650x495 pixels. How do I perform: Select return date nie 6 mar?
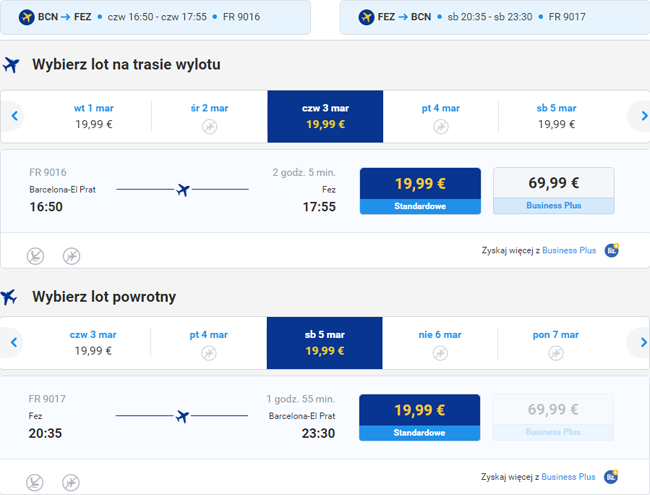click(440, 343)
